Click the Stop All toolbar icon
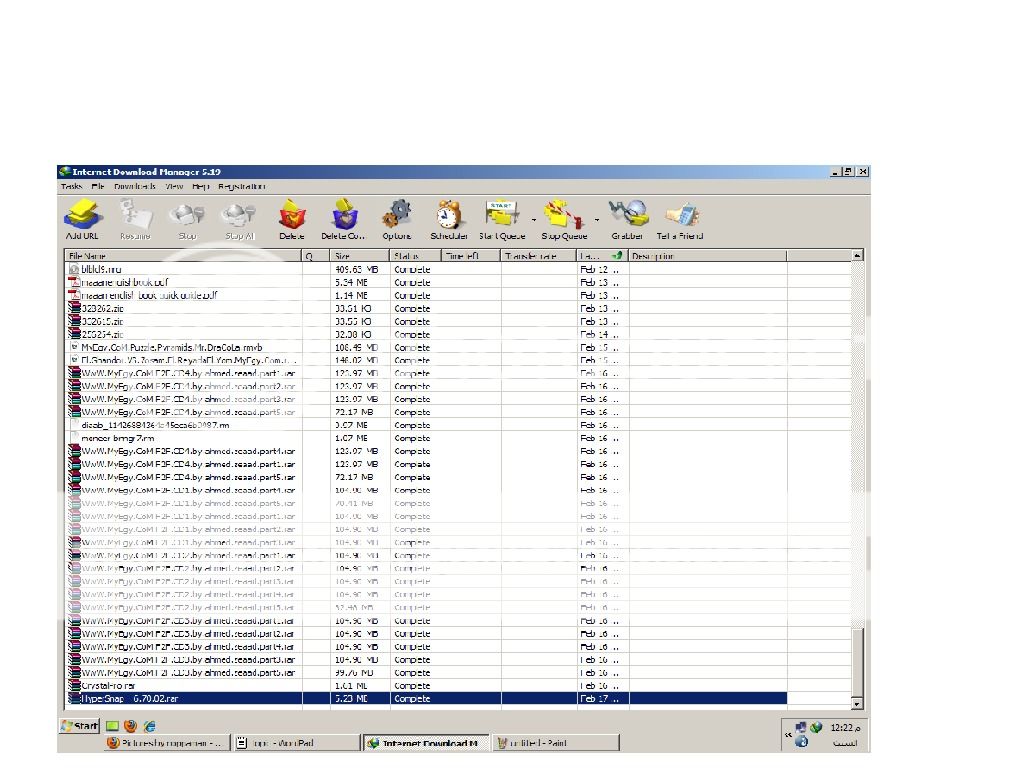The image size is (1024, 768). point(238,214)
